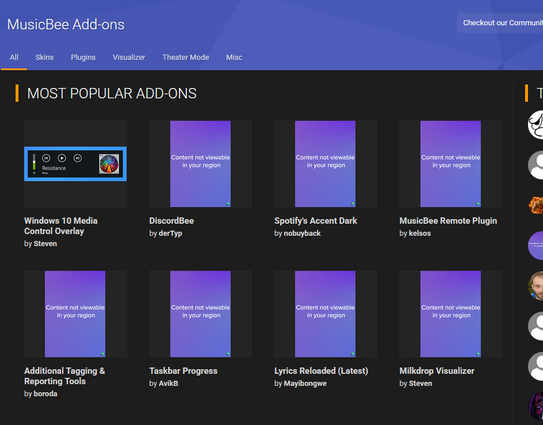Open author kelsos profile link
This screenshot has width=543, height=425.
pyautogui.click(x=420, y=233)
